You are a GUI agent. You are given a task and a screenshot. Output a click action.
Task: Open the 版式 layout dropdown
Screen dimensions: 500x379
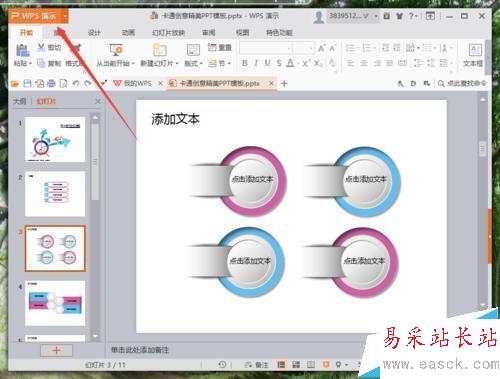(x=193, y=63)
